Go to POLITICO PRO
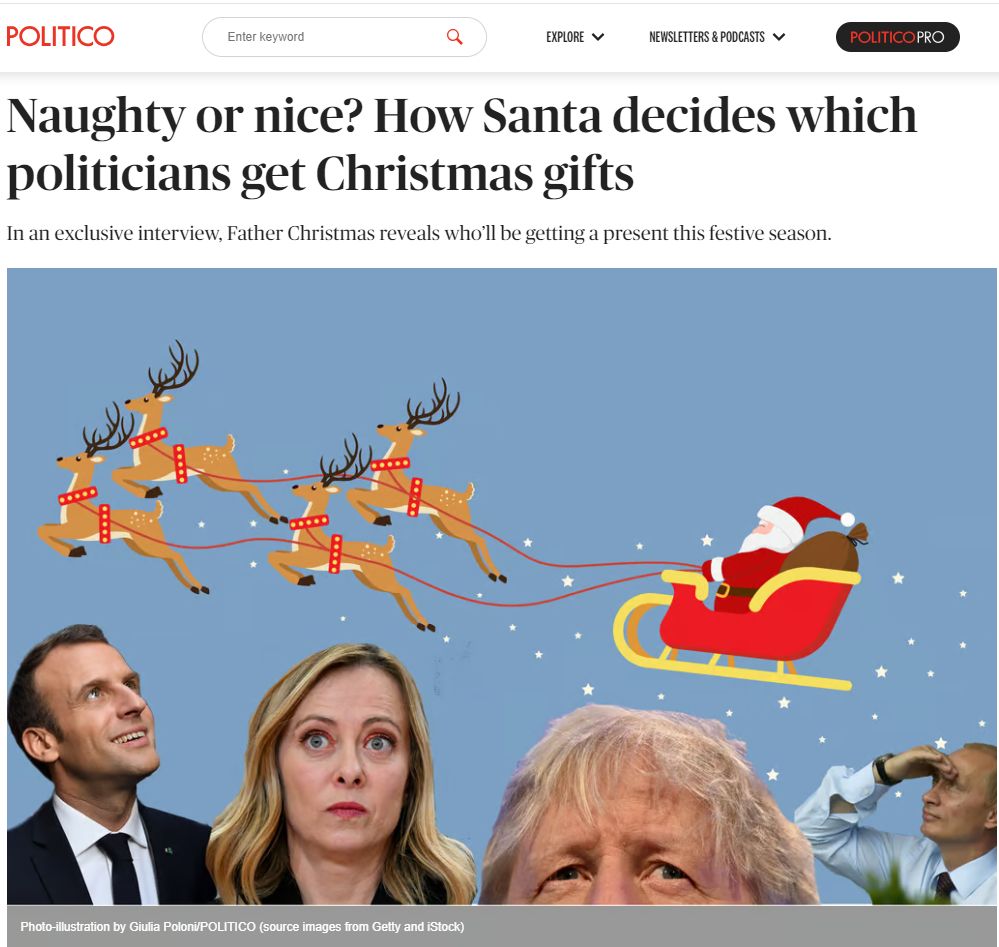 [x=897, y=37]
